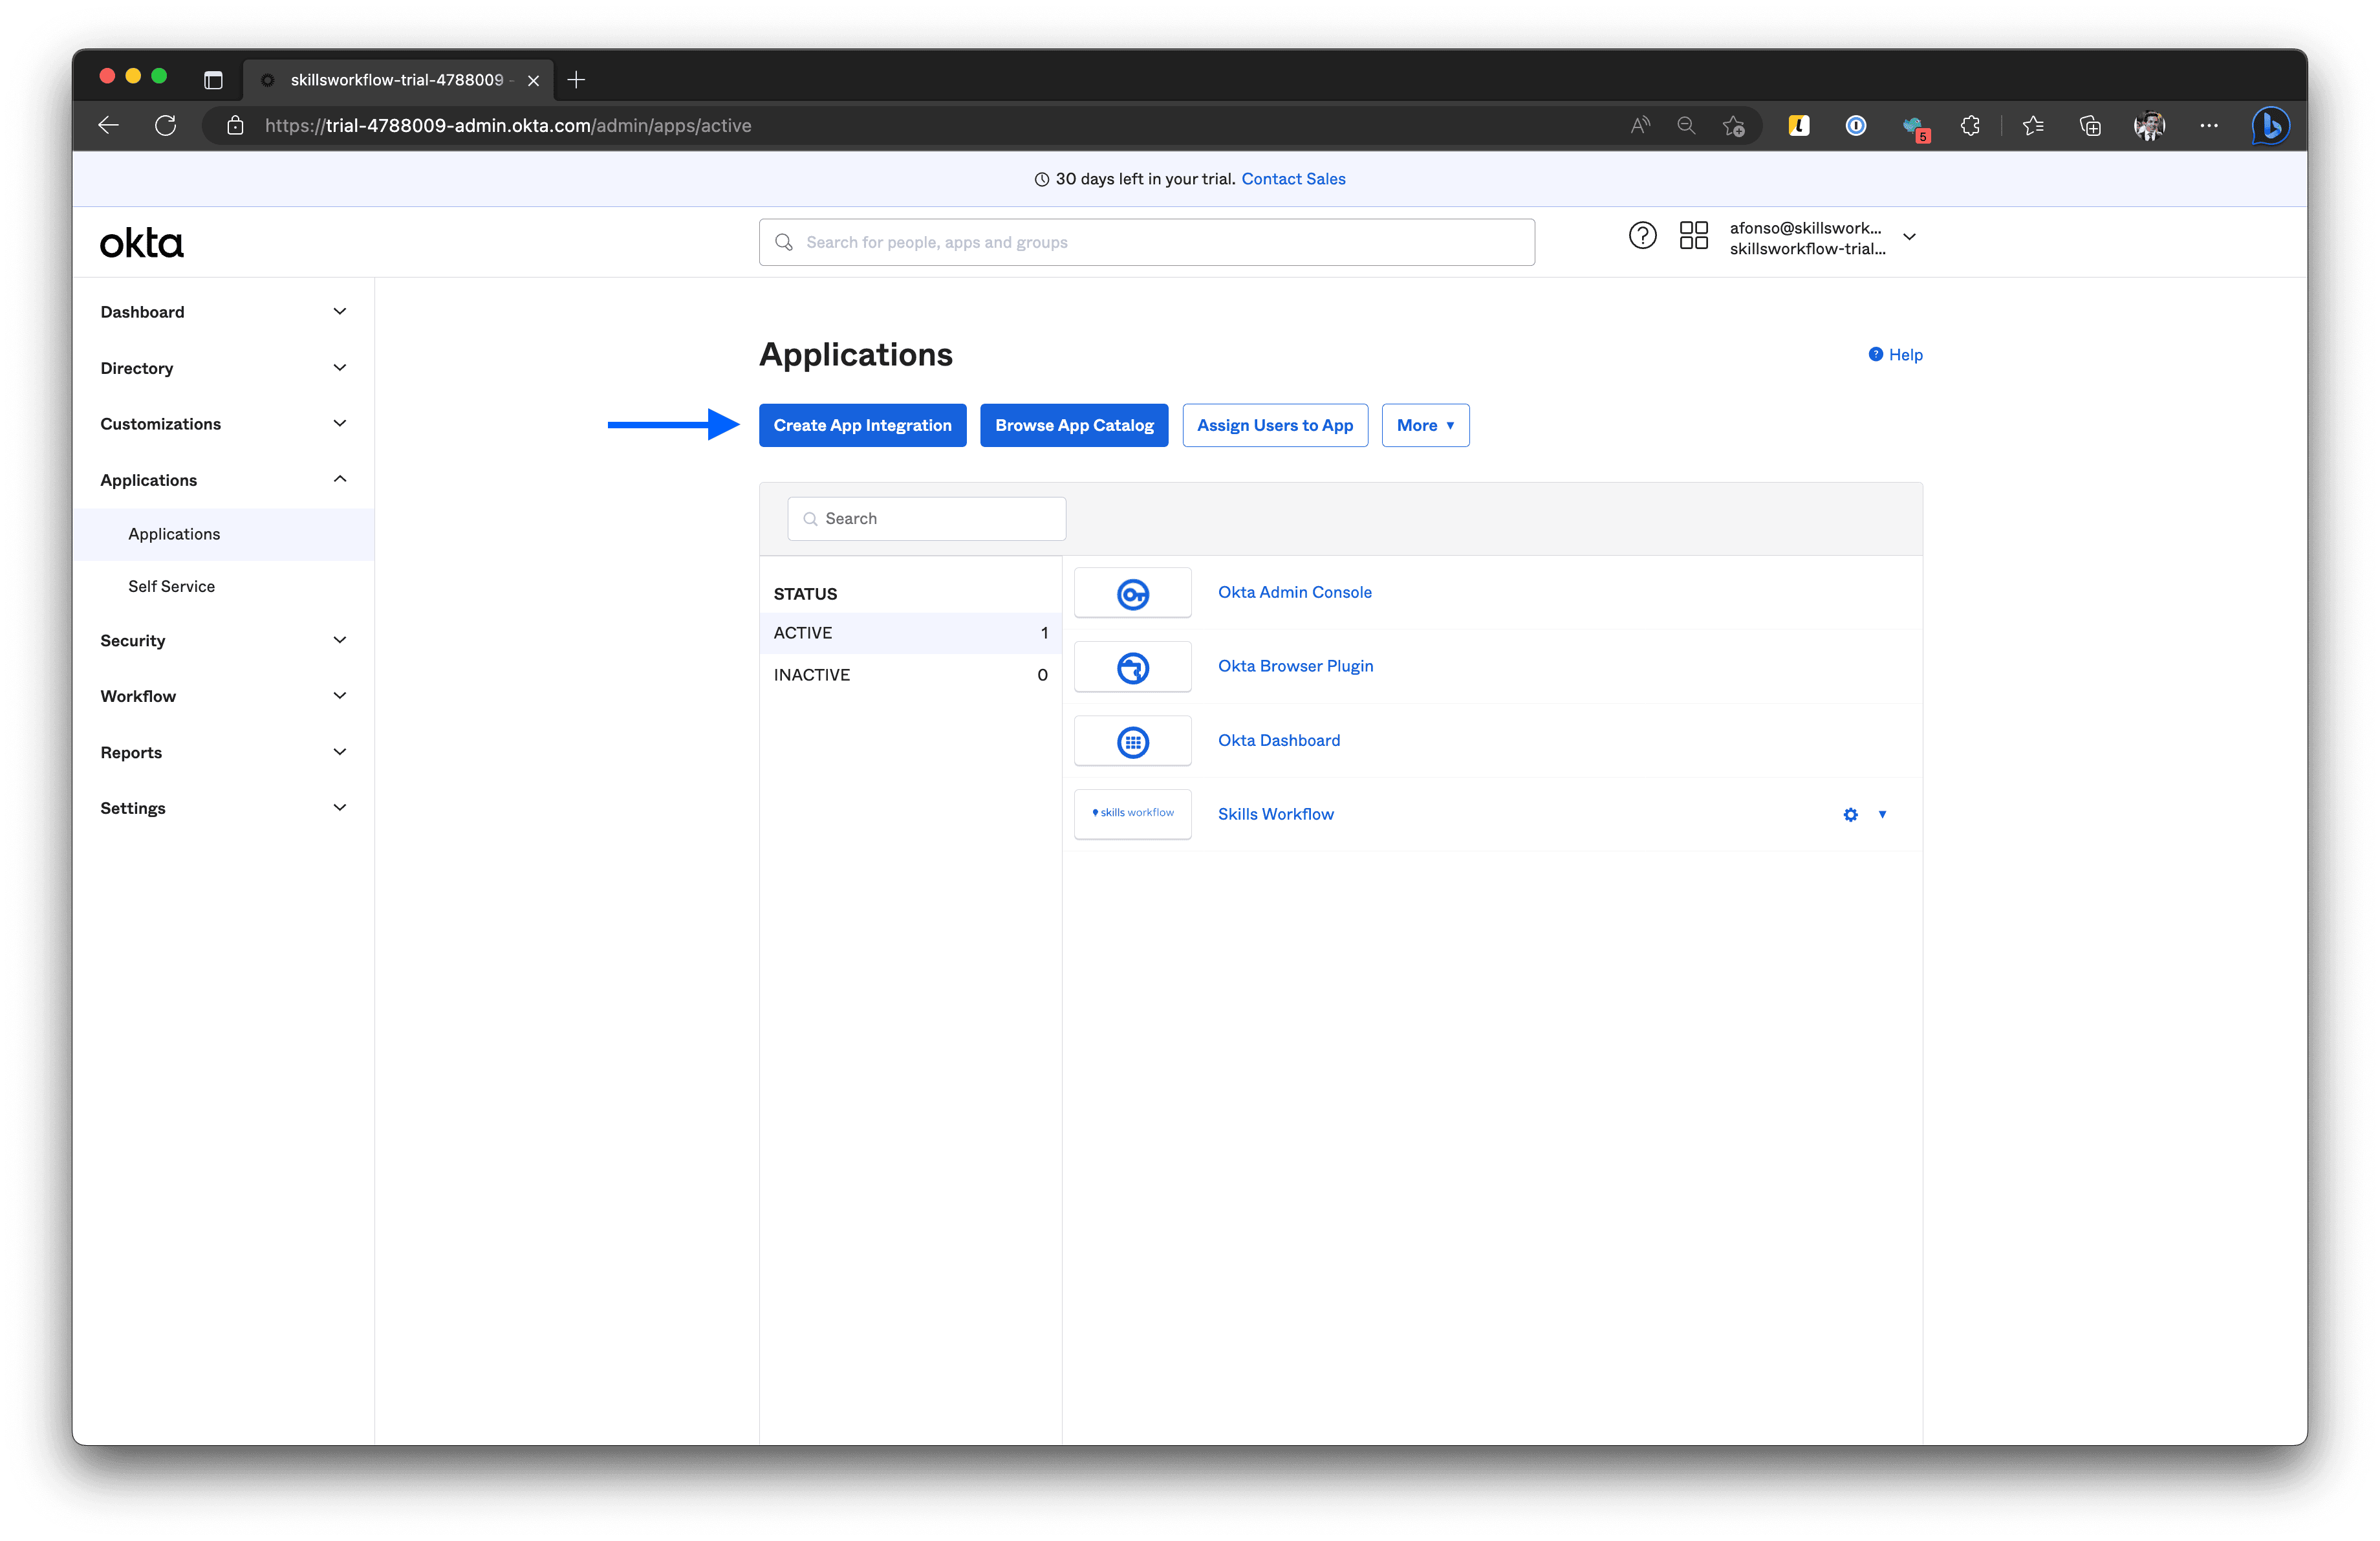This screenshot has height=1541, width=2380.
Task: Open the yellow extension icon in toolbar
Action: [1798, 125]
